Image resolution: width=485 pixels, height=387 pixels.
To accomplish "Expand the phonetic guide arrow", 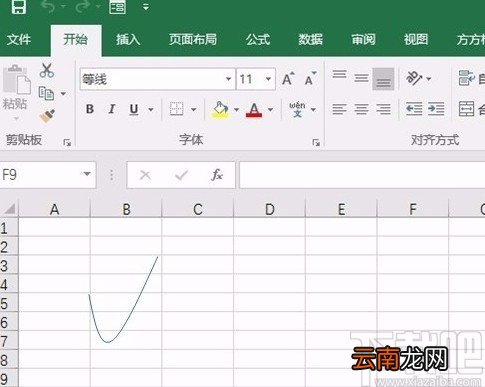I will pos(313,109).
